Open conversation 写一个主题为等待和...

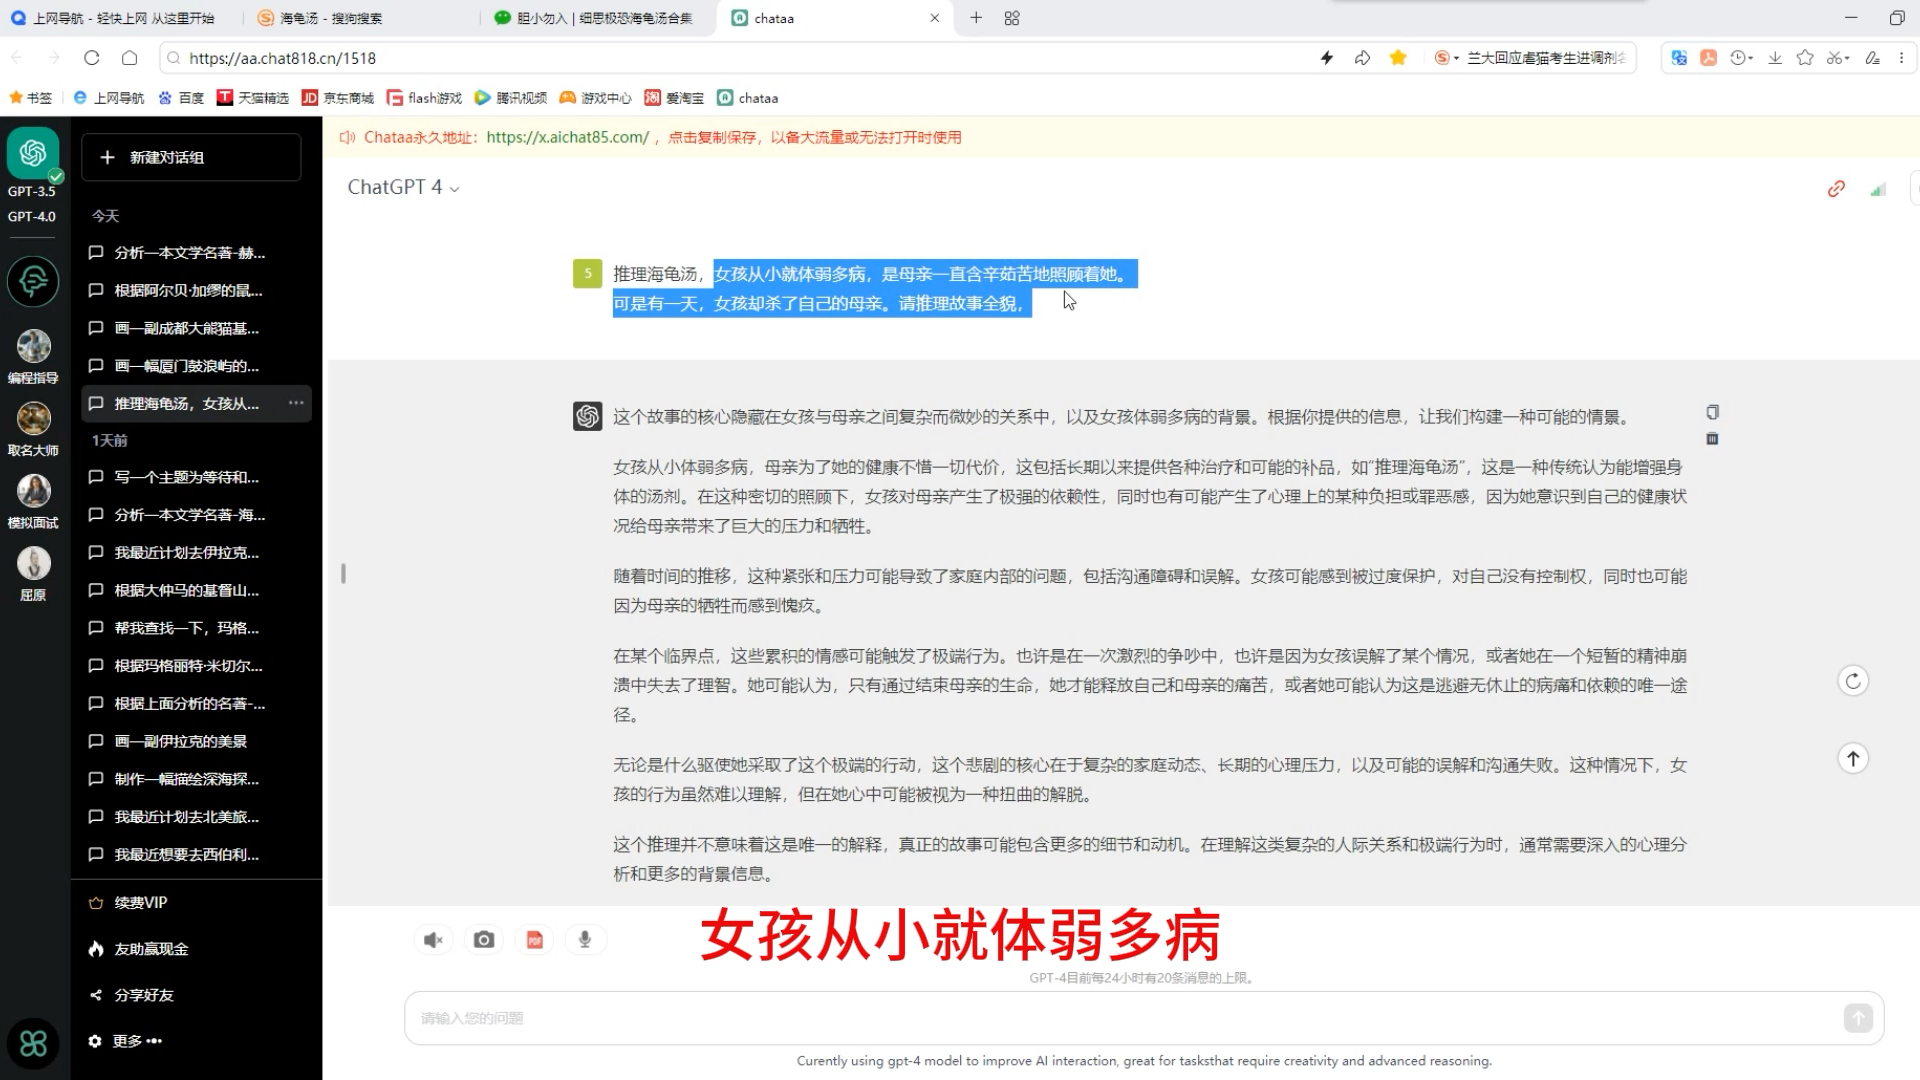[x=196, y=477]
